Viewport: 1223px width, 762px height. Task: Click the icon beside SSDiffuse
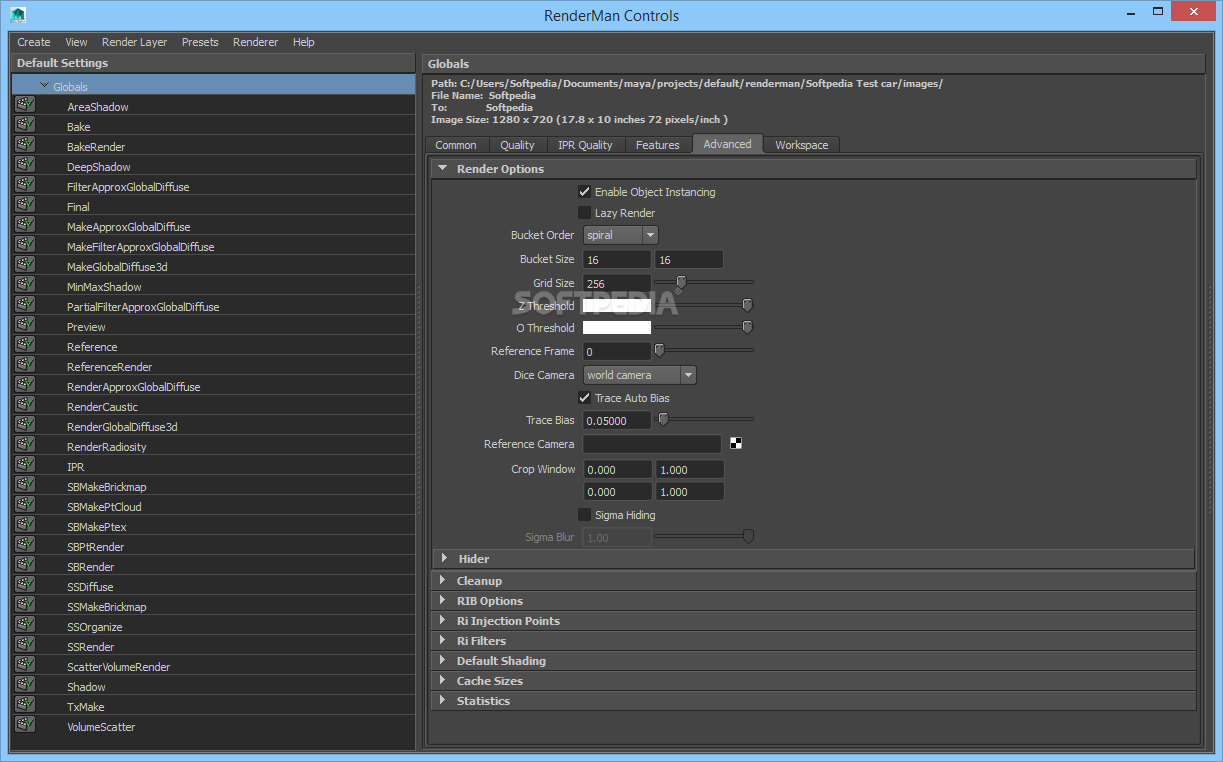pos(25,586)
